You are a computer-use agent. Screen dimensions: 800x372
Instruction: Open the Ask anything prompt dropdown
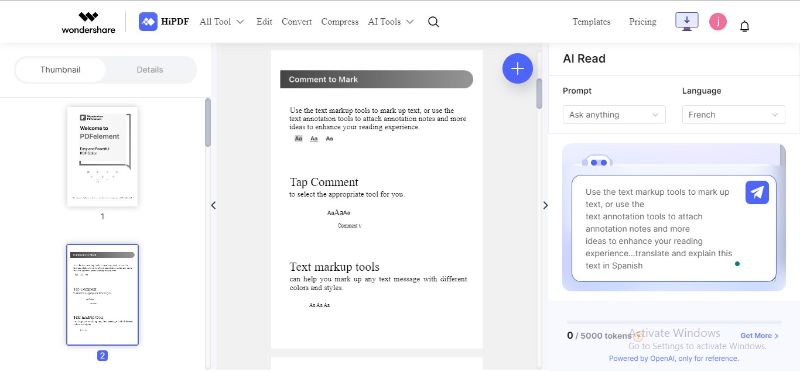pos(614,115)
